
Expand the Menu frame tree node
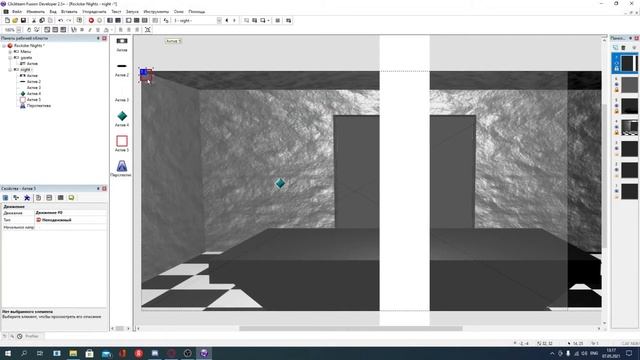click(x=10, y=52)
